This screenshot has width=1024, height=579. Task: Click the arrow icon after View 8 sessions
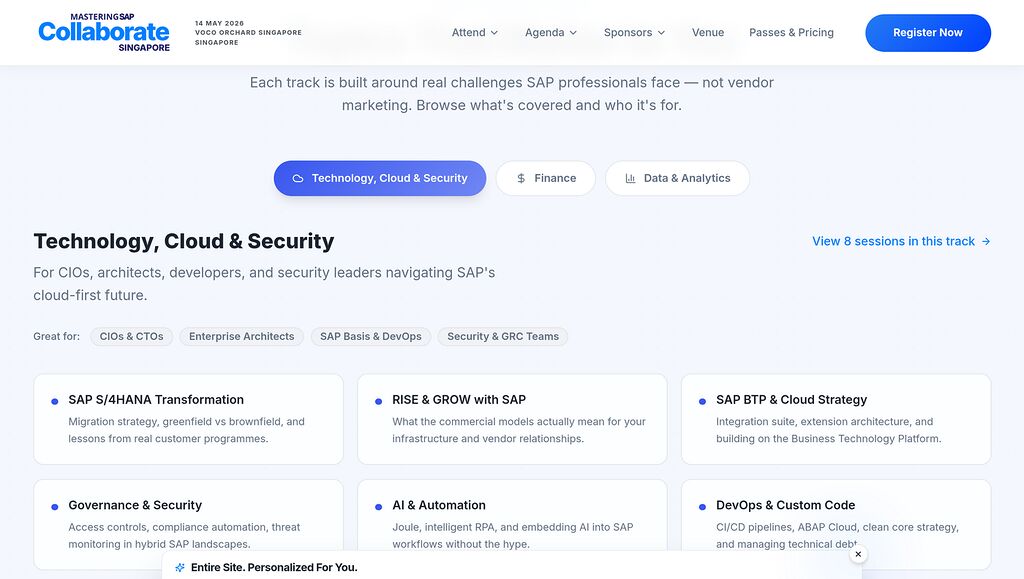click(x=986, y=242)
